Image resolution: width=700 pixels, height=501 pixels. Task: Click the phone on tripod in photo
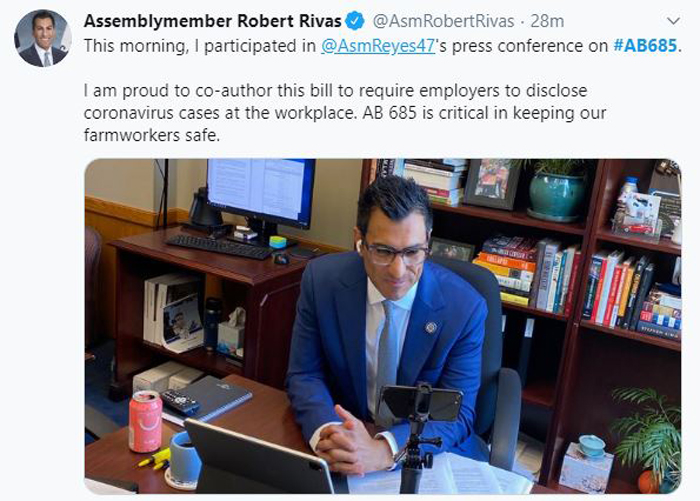420,404
